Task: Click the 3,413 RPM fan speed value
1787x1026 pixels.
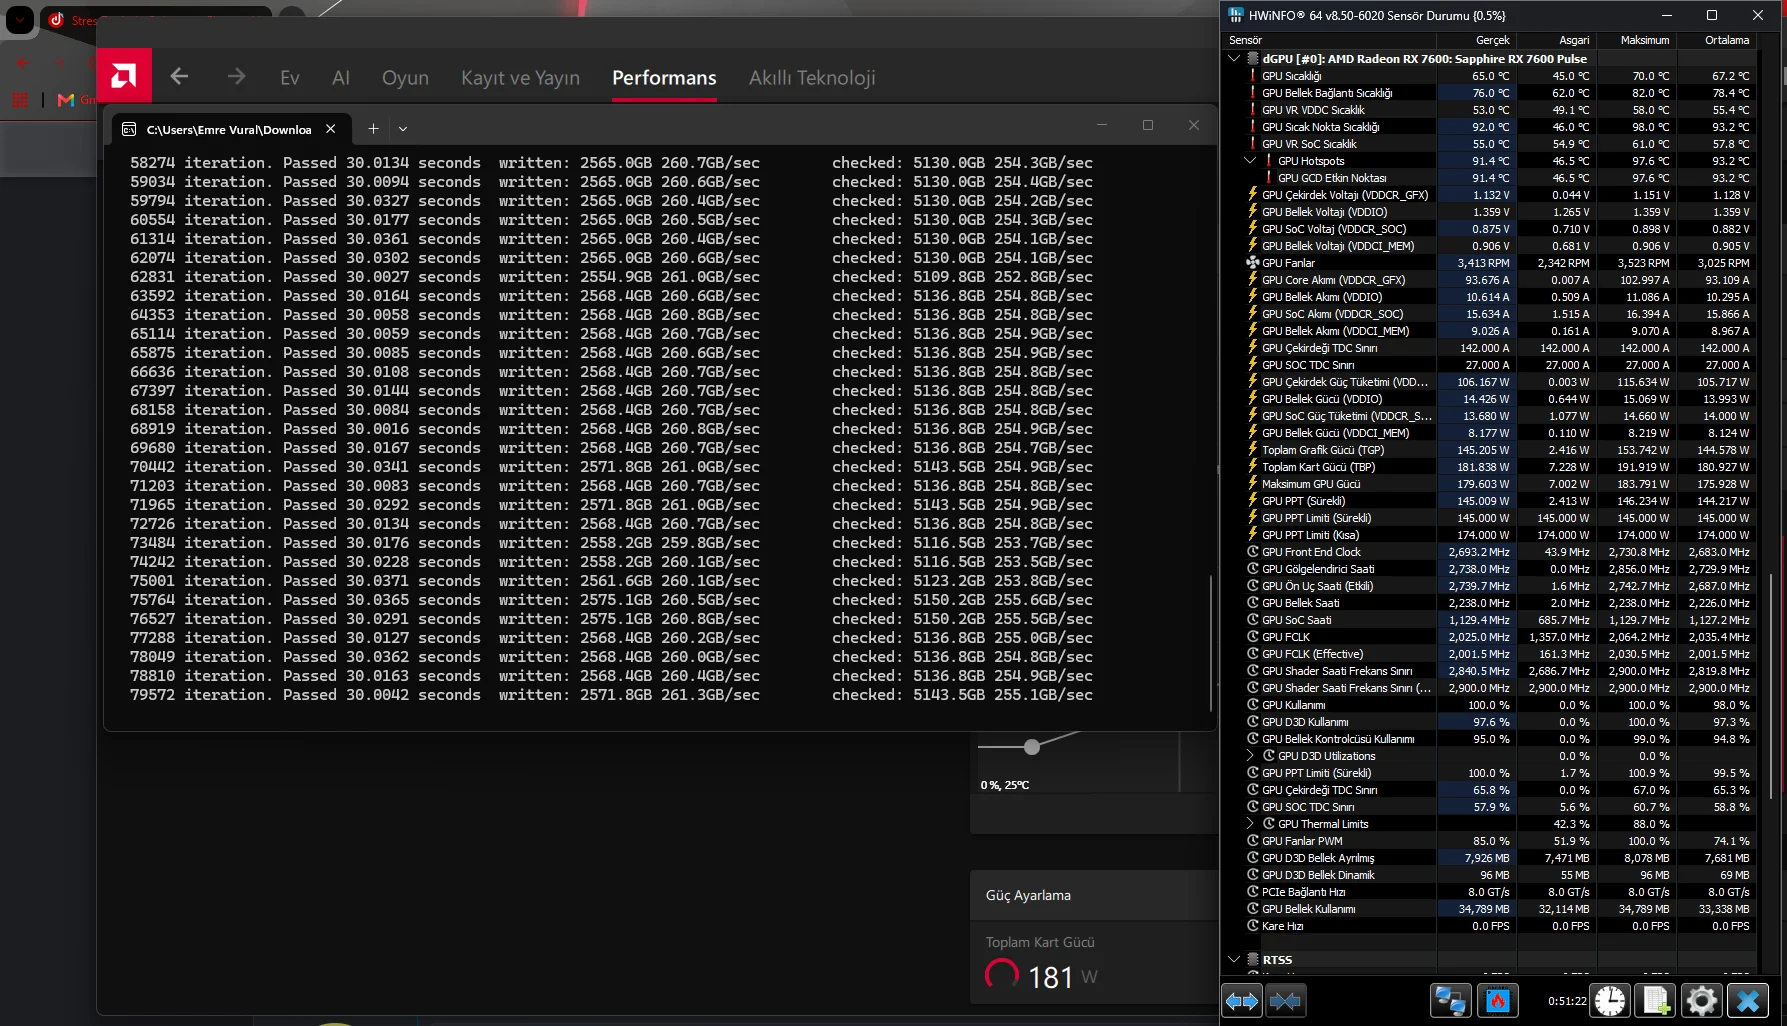Action: pos(1484,263)
